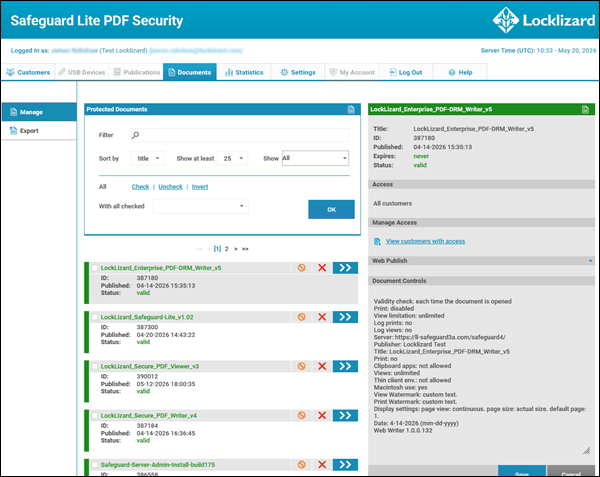The height and width of the screenshot is (477, 600).
Task: Click the icon beside View customers with access
Action: (x=377, y=241)
